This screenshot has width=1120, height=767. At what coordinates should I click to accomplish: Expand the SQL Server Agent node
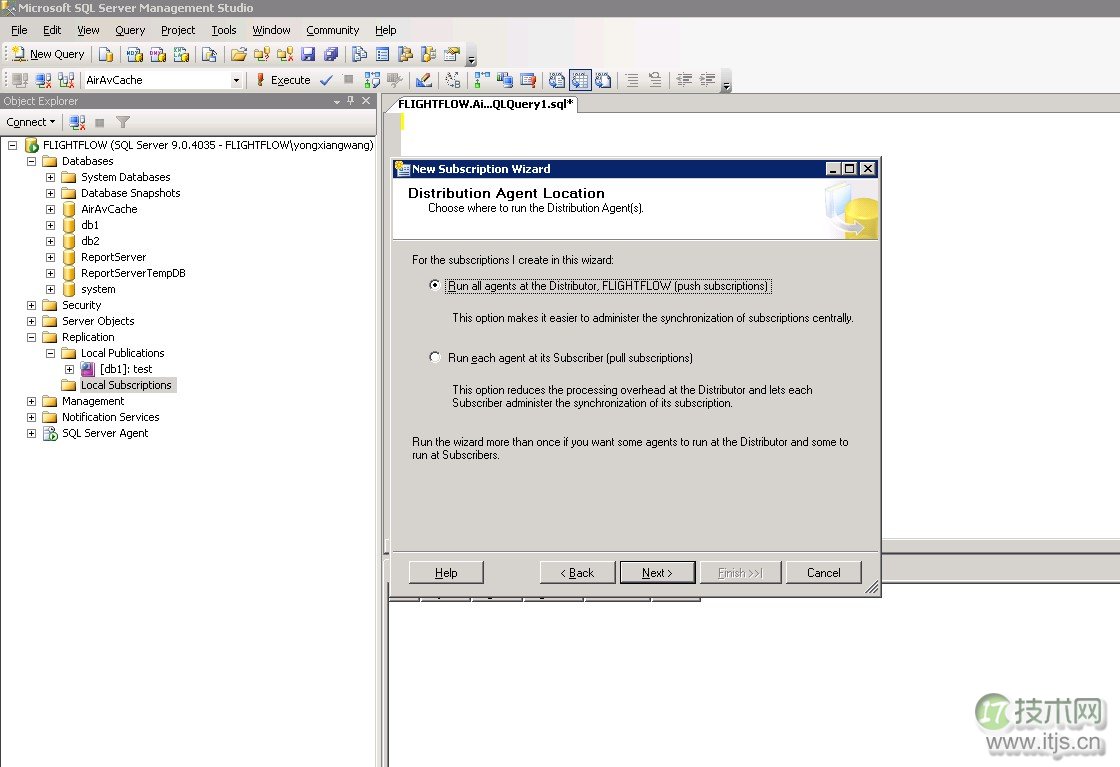click(x=31, y=433)
